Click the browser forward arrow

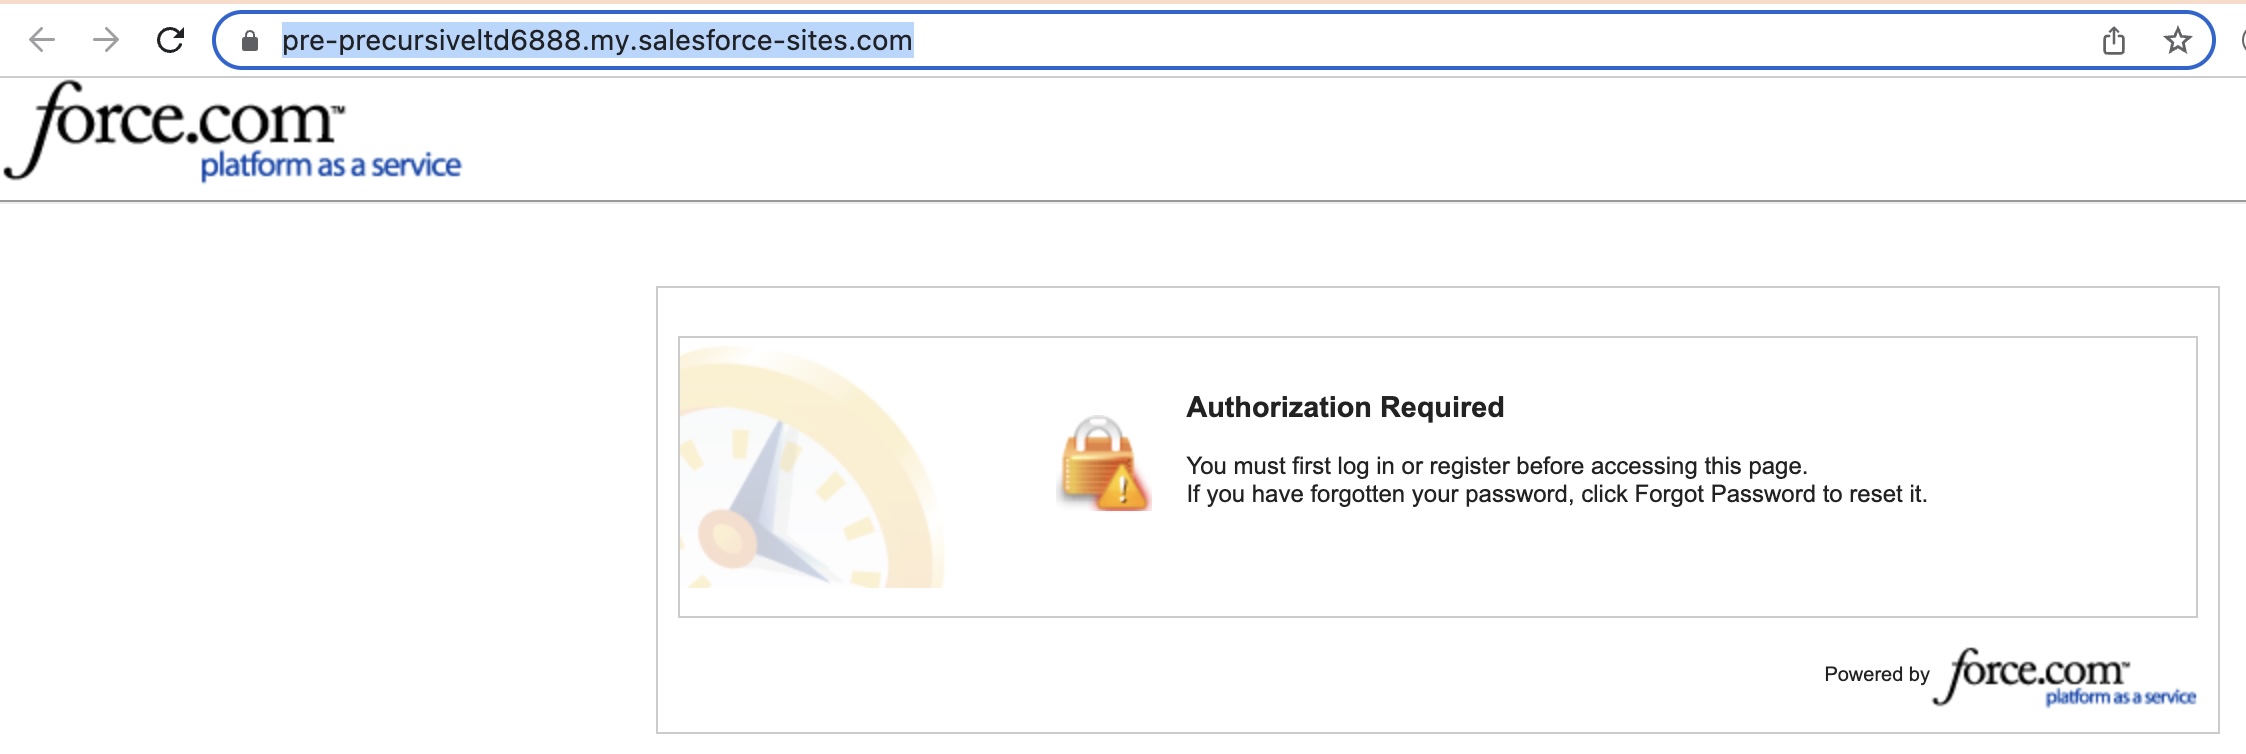105,41
